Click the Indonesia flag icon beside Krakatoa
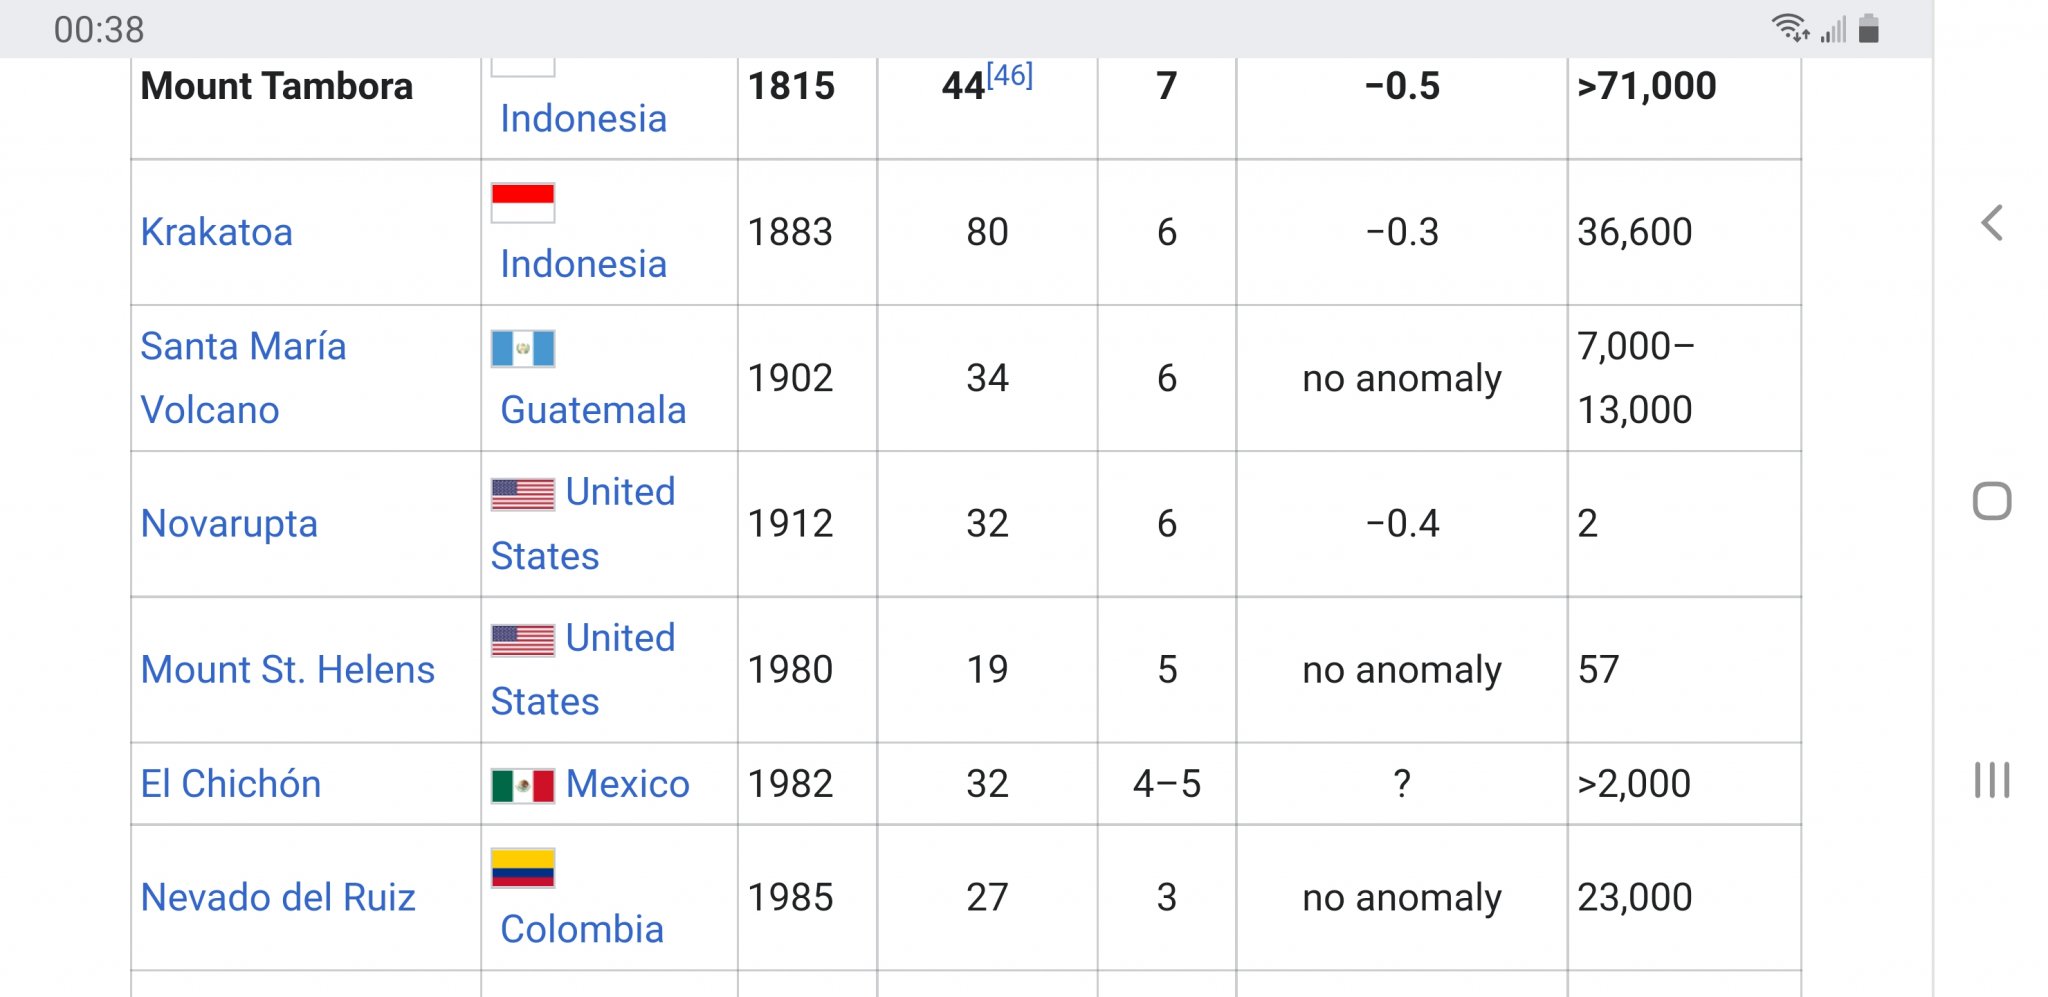Image resolution: width=2048 pixels, height=997 pixels. tap(523, 203)
